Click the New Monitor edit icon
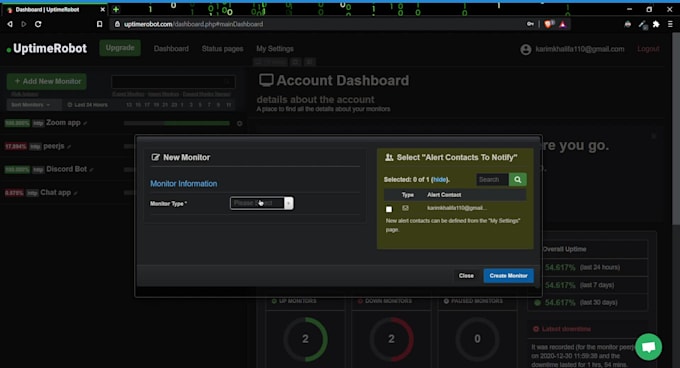680x368 pixels. pyautogui.click(x=155, y=157)
